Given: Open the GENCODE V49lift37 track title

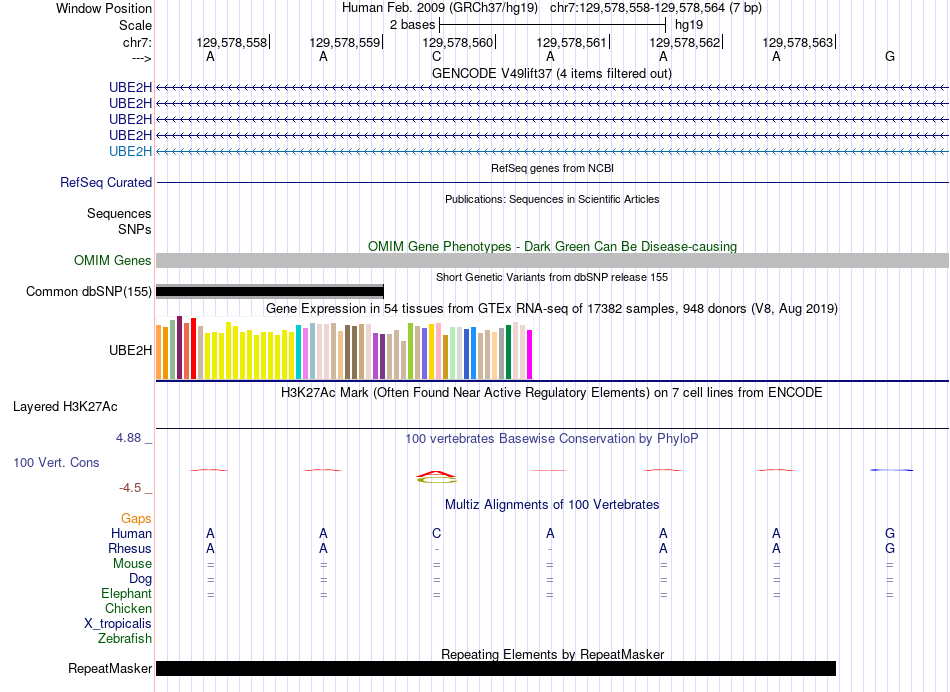Looking at the screenshot, I should 551,73.
